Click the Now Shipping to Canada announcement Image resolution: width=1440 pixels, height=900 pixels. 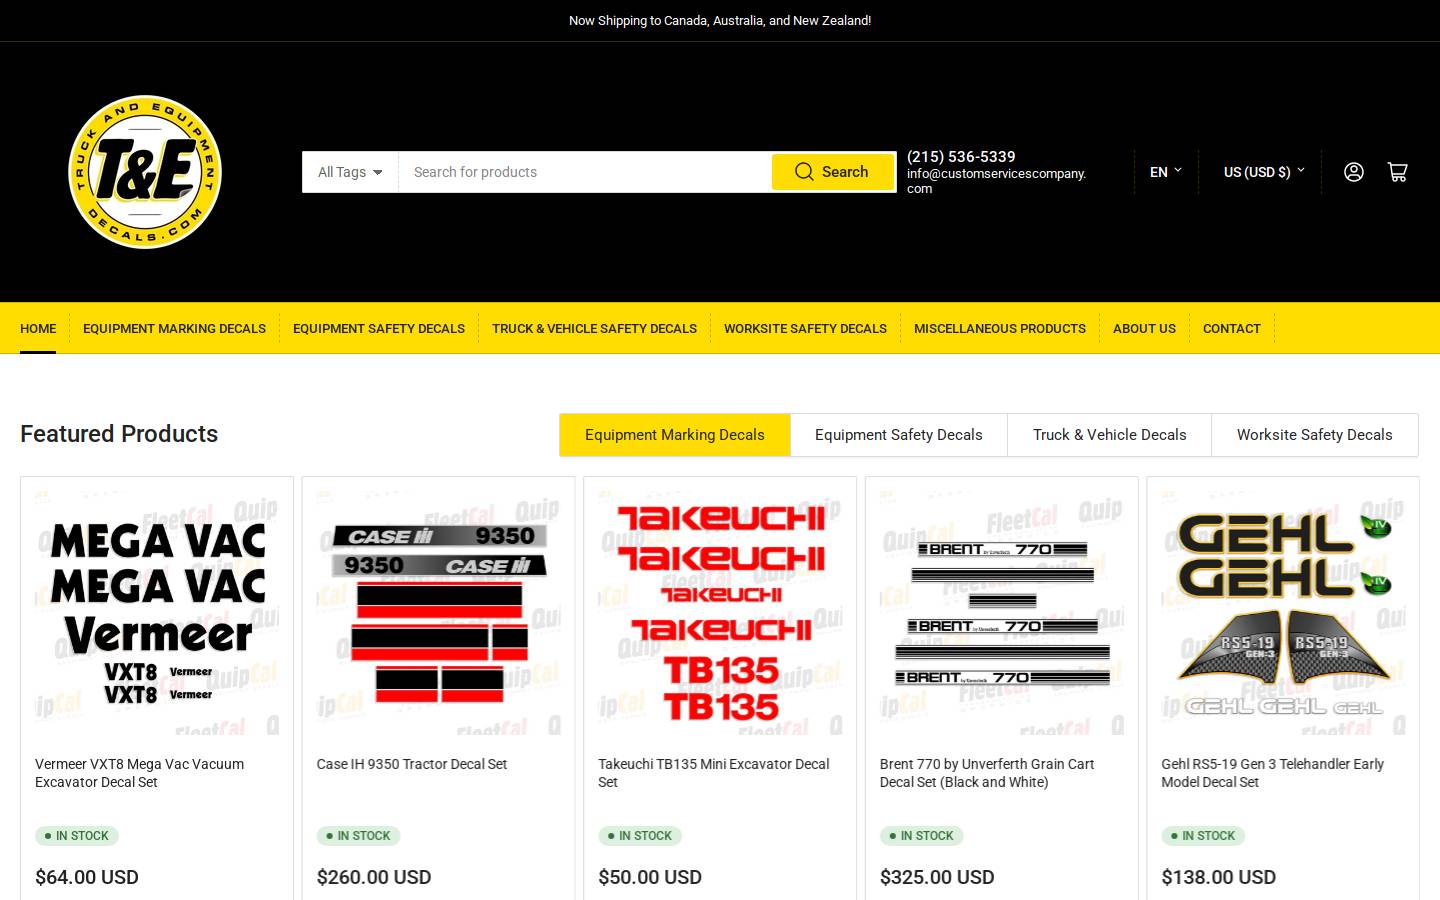(720, 20)
